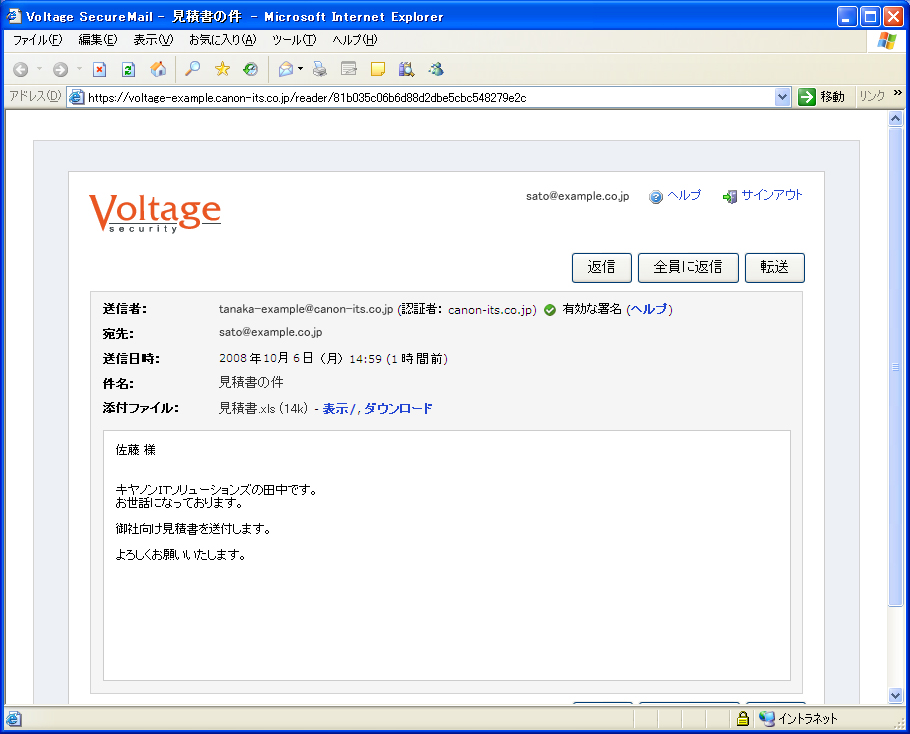Viewport: 910px width, 734px height.
Task: Click the intranet zone globe icon
Action: pos(767,719)
